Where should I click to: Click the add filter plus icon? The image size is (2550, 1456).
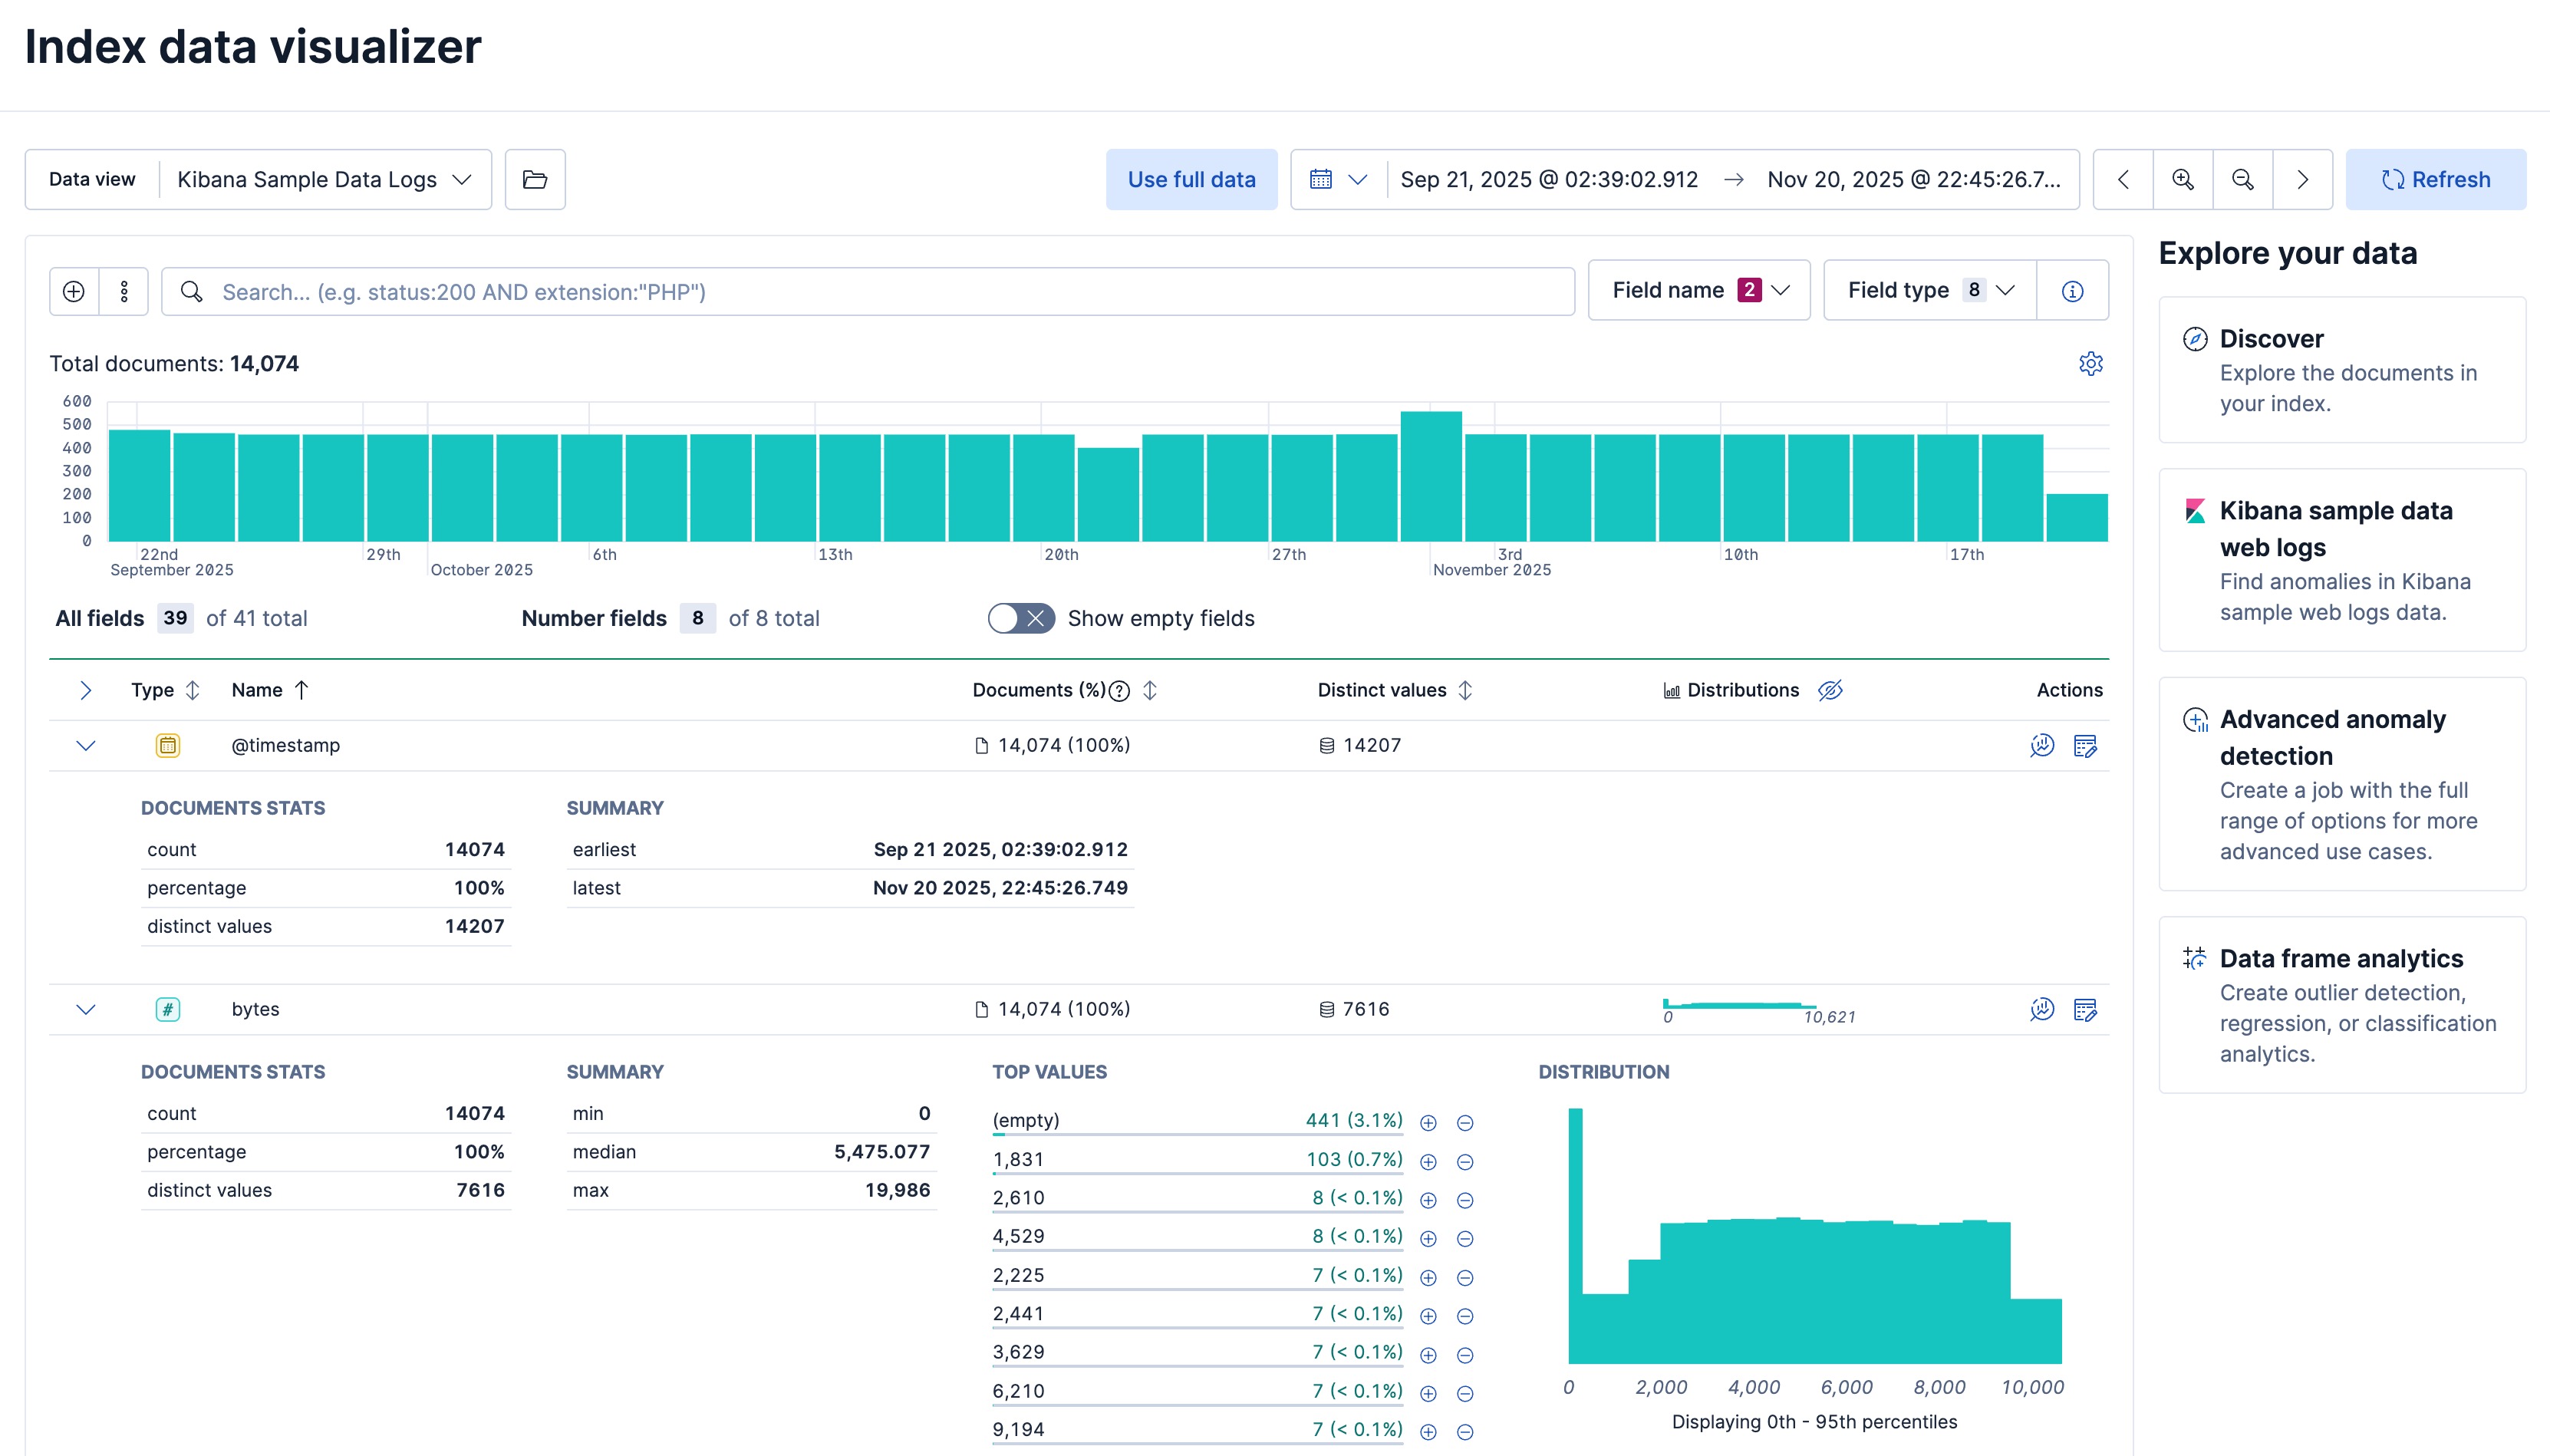coord(74,291)
